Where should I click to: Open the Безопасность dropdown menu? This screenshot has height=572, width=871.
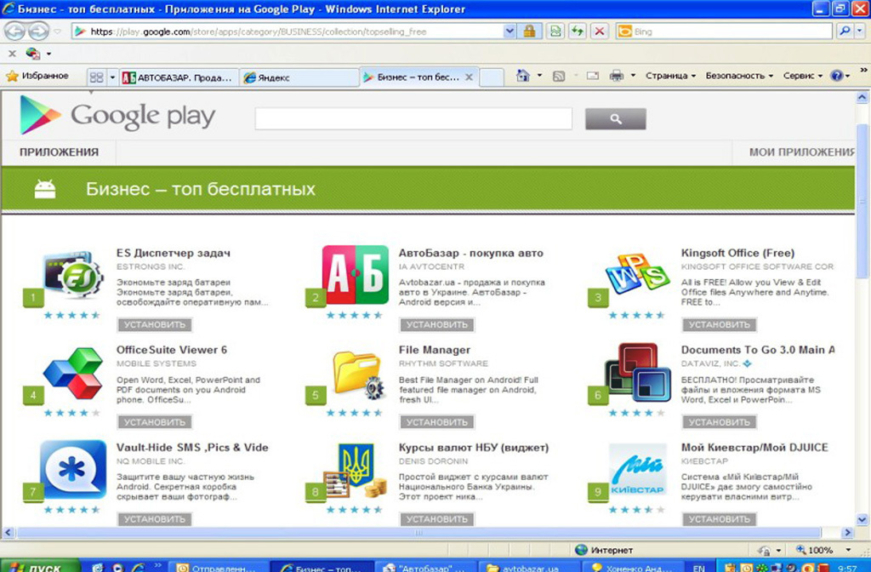click(x=739, y=76)
